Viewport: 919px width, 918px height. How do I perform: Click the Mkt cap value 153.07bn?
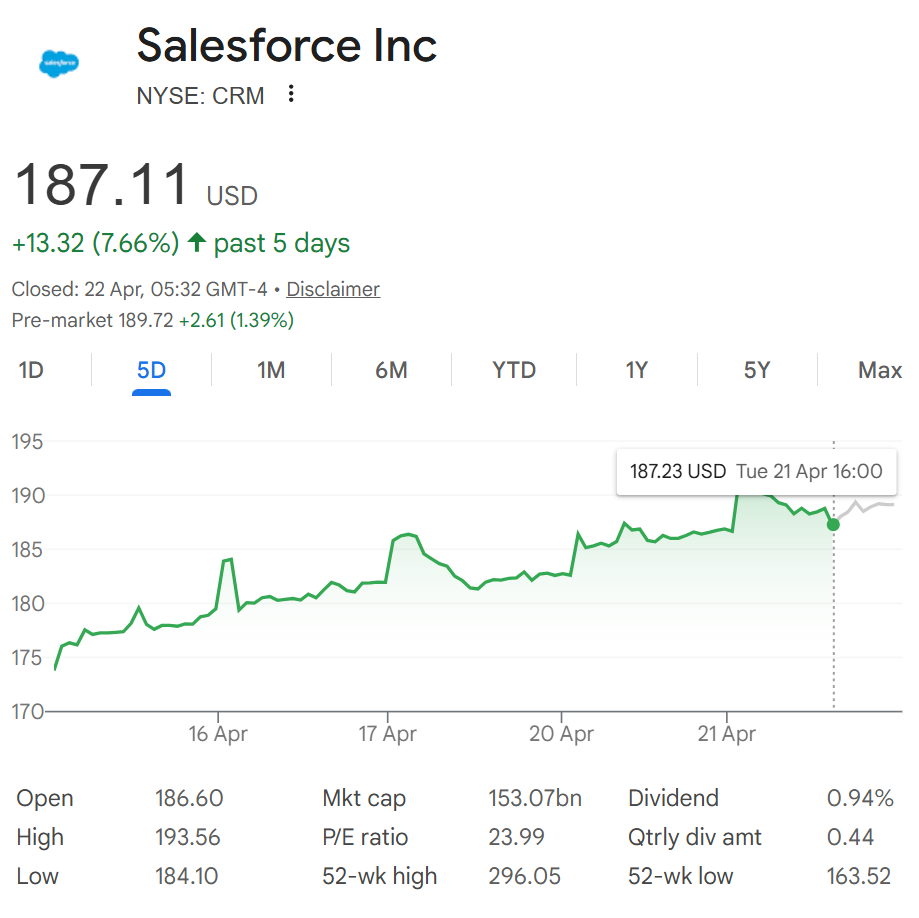(x=534, y=798)
